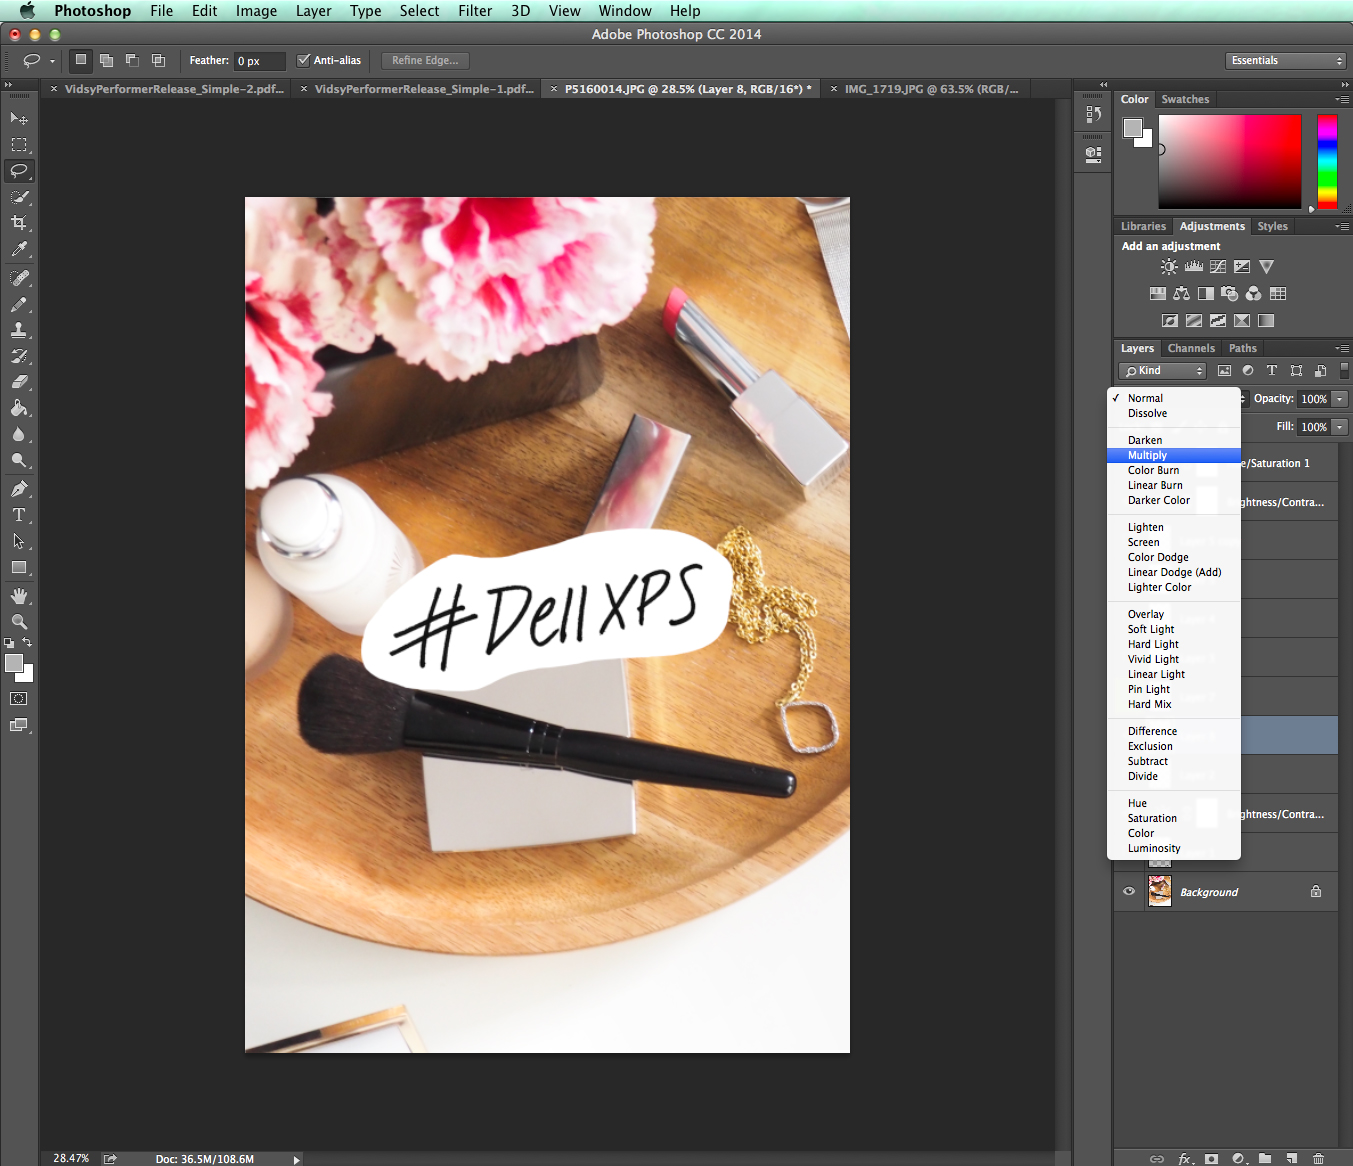Select the Hand tool
This screenshot has height=1166, width=1353.
pyautogui.click(x=19, y=596)
